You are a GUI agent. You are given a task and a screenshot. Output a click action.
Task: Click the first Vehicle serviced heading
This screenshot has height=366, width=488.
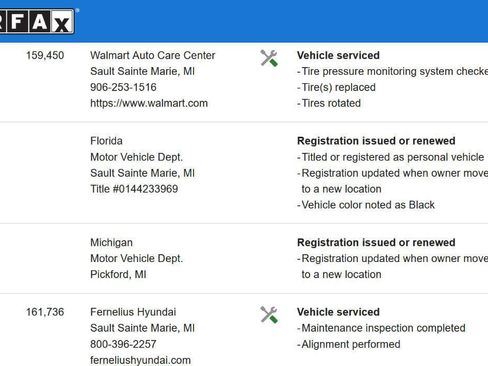338,55
